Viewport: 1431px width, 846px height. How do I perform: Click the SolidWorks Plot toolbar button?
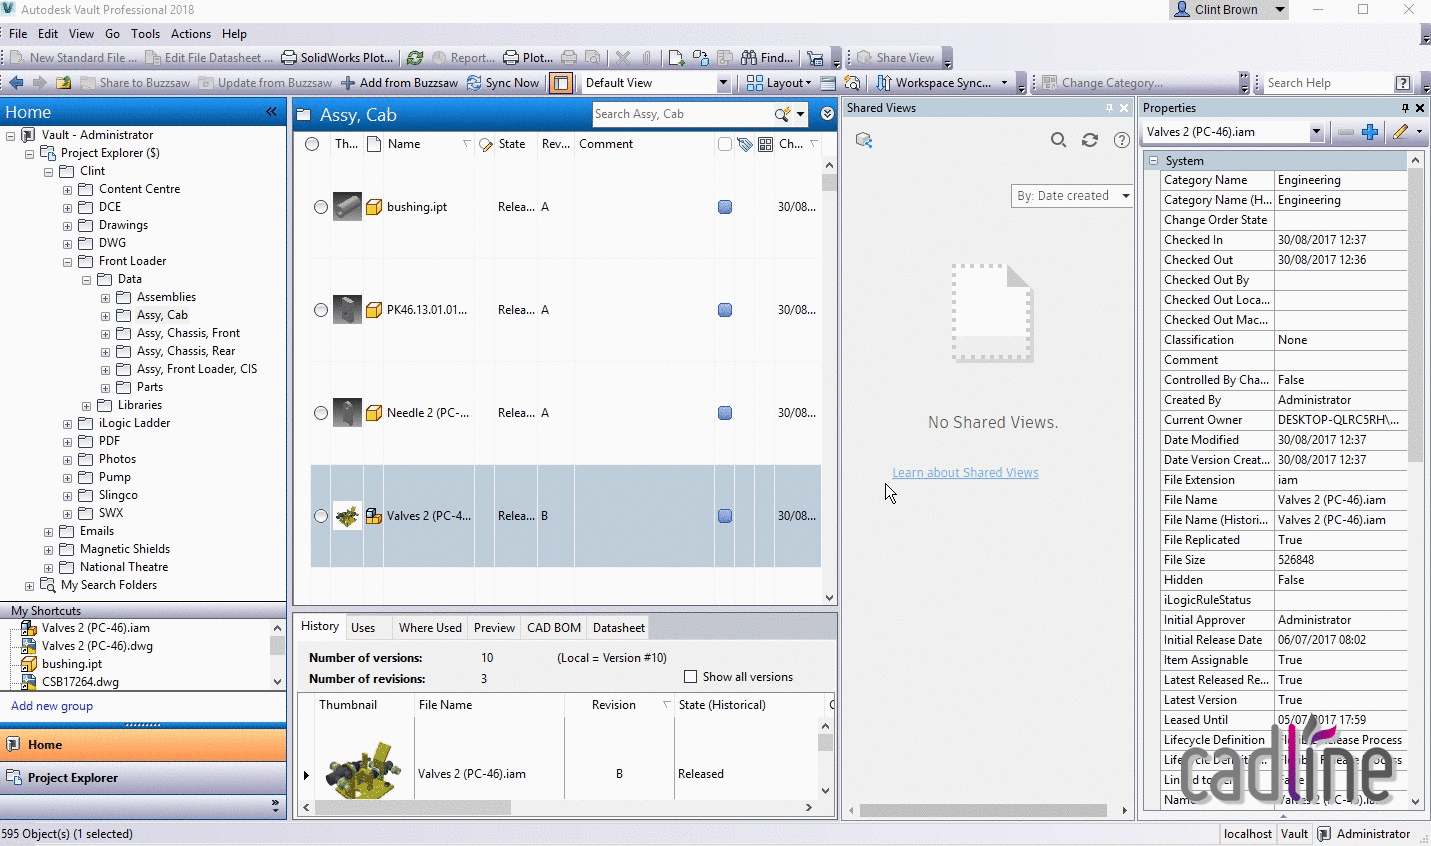click(x=338, y=58)
